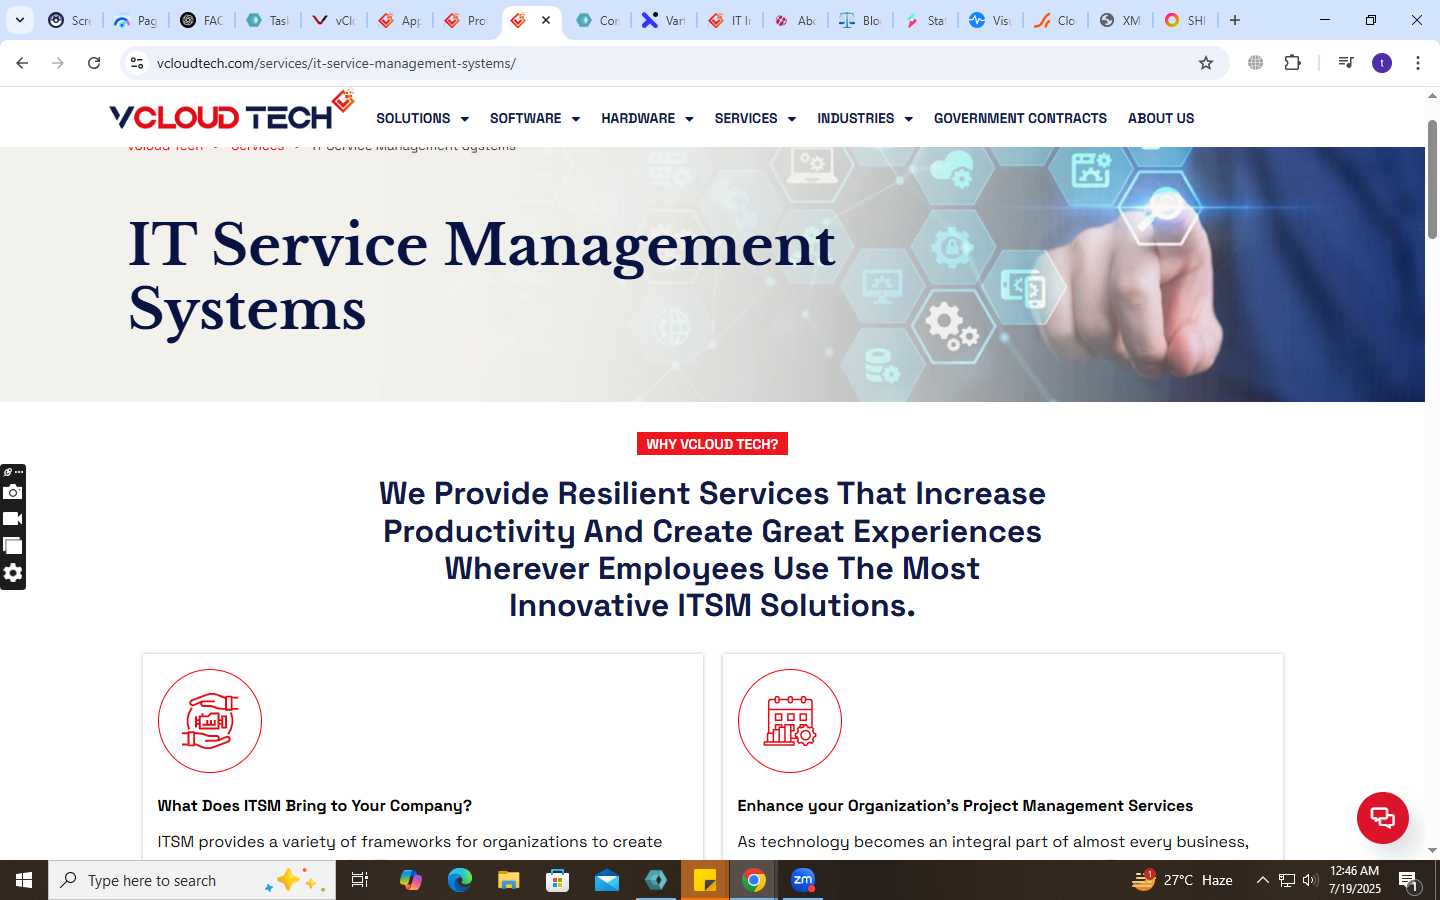Open settings gear in left capture widget
The height and width of the screenshot is (900, 1440).
[x=13, y=573]
